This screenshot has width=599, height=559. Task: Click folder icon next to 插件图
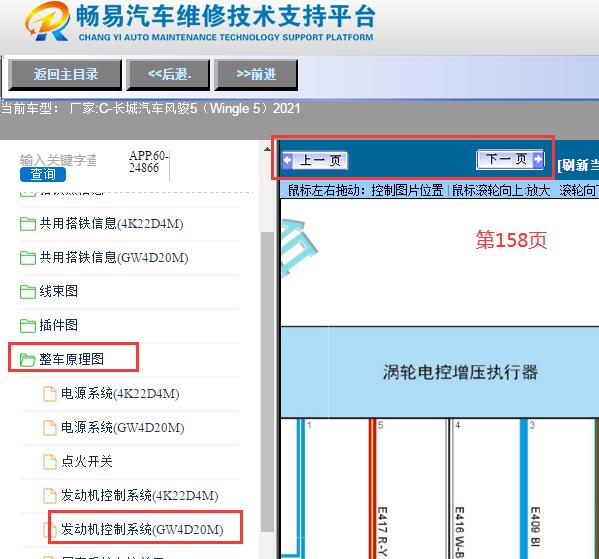pyautogui.click(x=28, y=326)
